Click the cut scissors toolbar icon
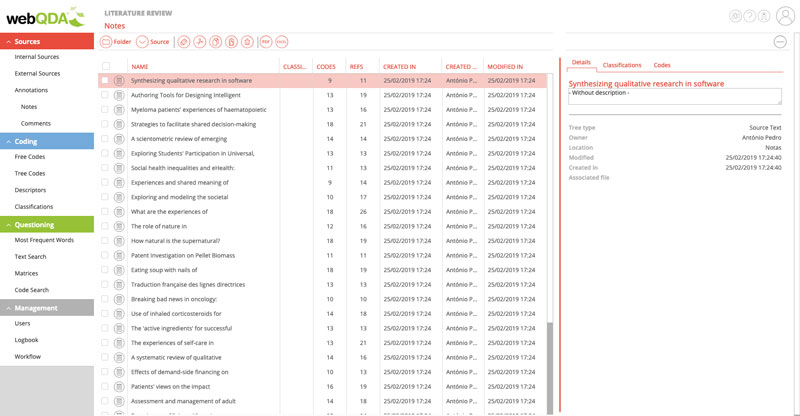 click(x=200, y=42)
